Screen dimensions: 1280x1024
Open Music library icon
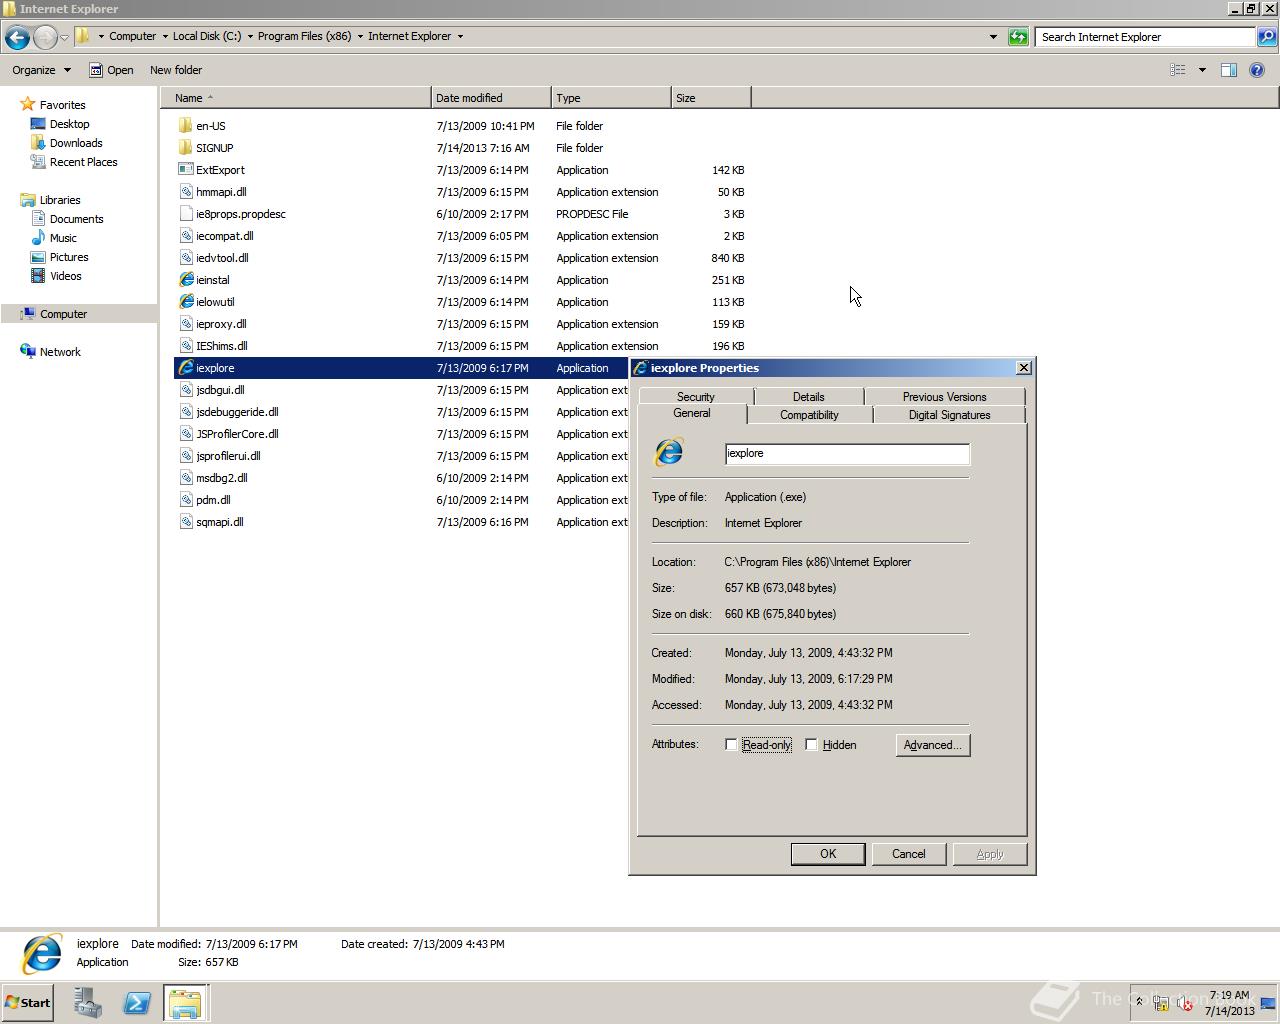(38, 238)
